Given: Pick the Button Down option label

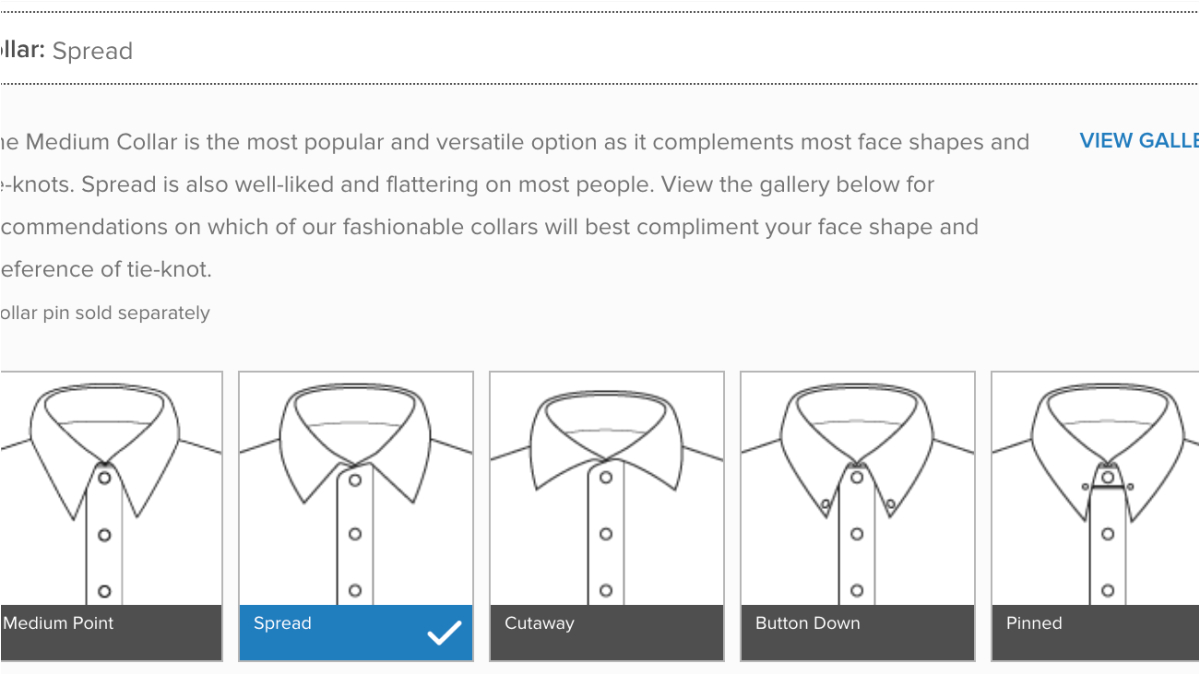Looking at the screenshot, I should pos(808,624).
